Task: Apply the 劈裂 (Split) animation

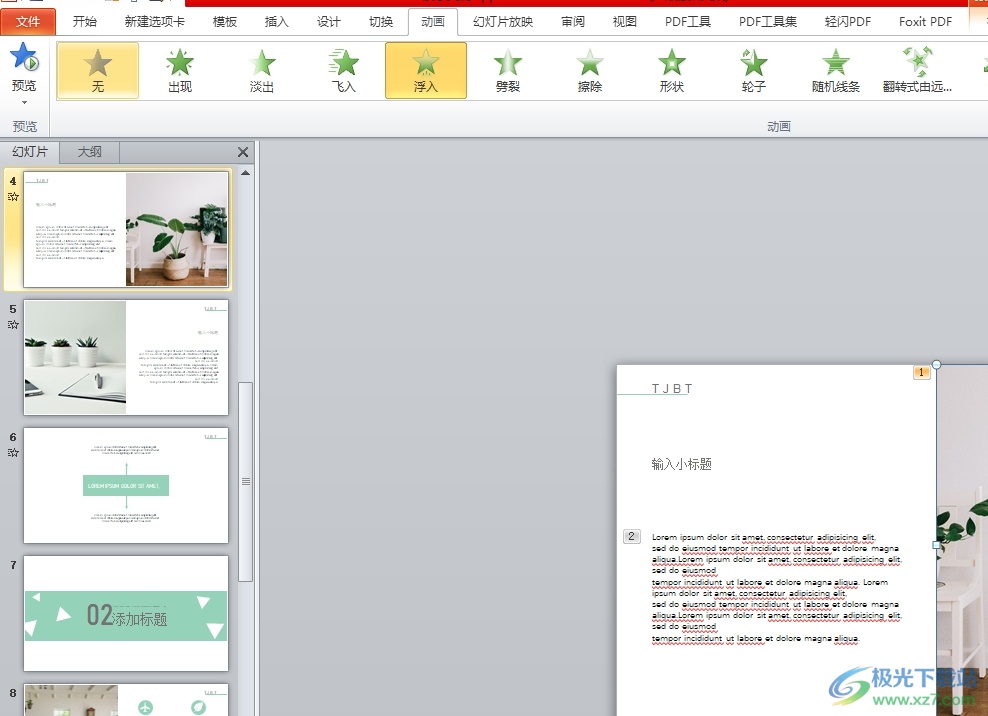Action: point(508,70)
